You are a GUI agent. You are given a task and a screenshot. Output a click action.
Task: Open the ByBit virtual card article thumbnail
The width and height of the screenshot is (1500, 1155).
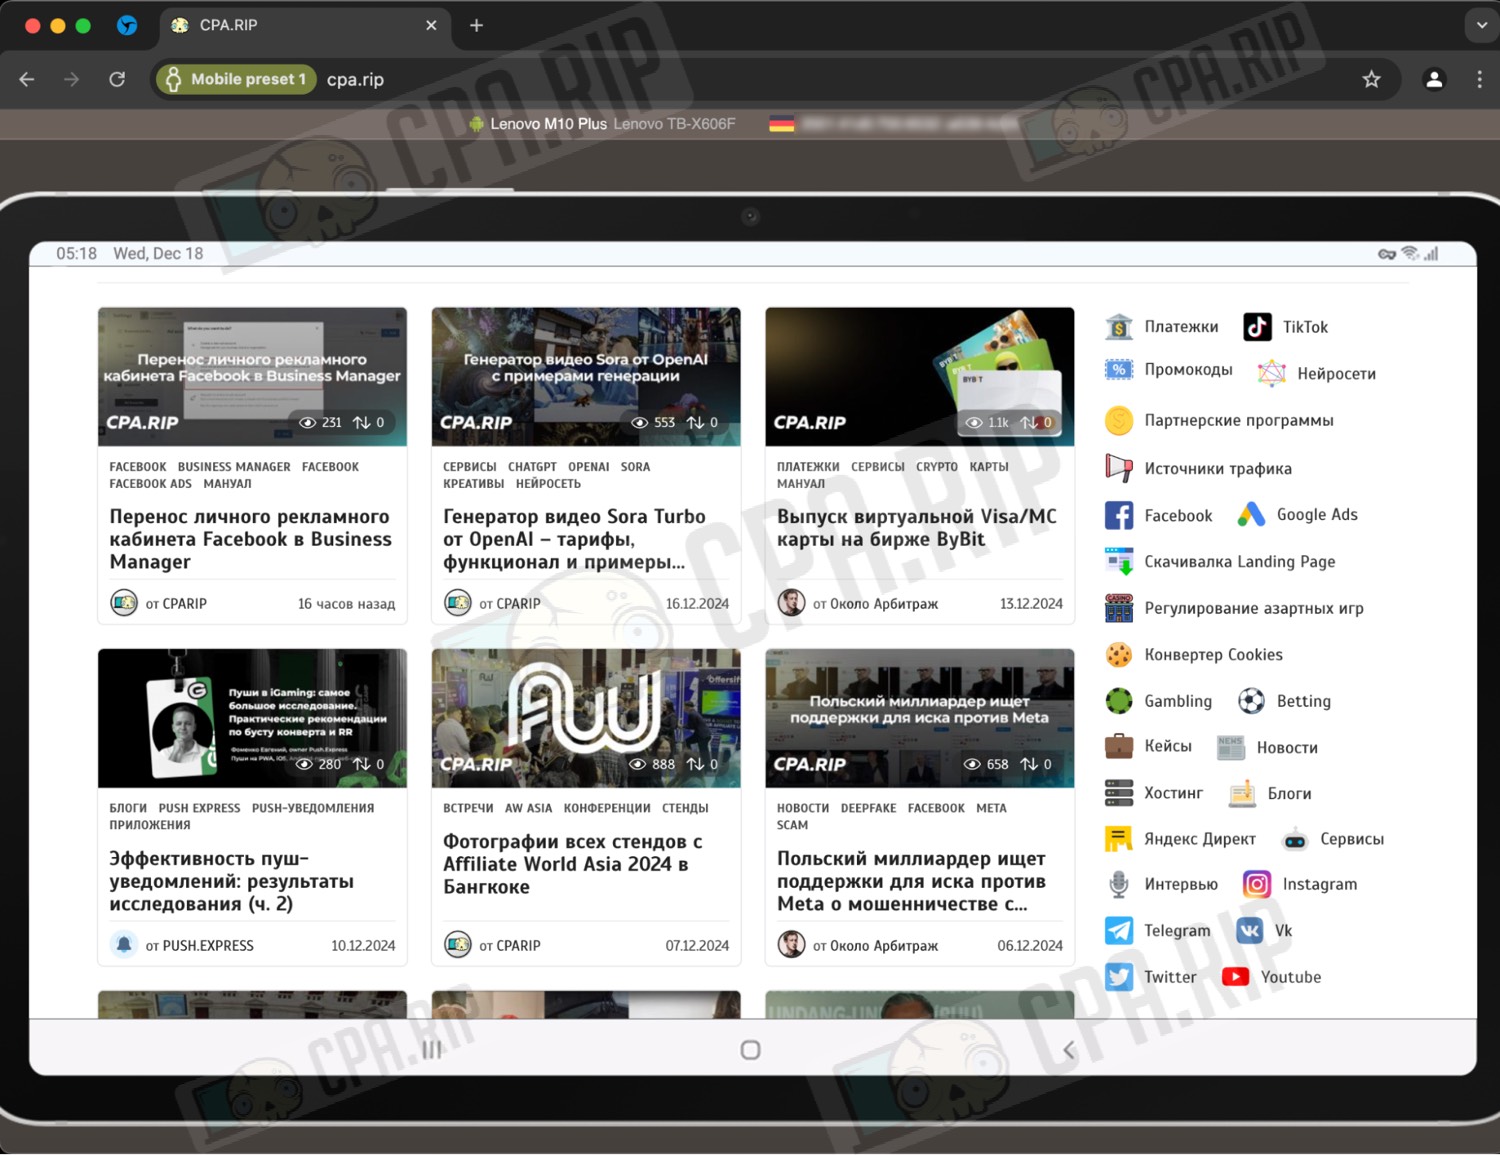coord(920,376)
